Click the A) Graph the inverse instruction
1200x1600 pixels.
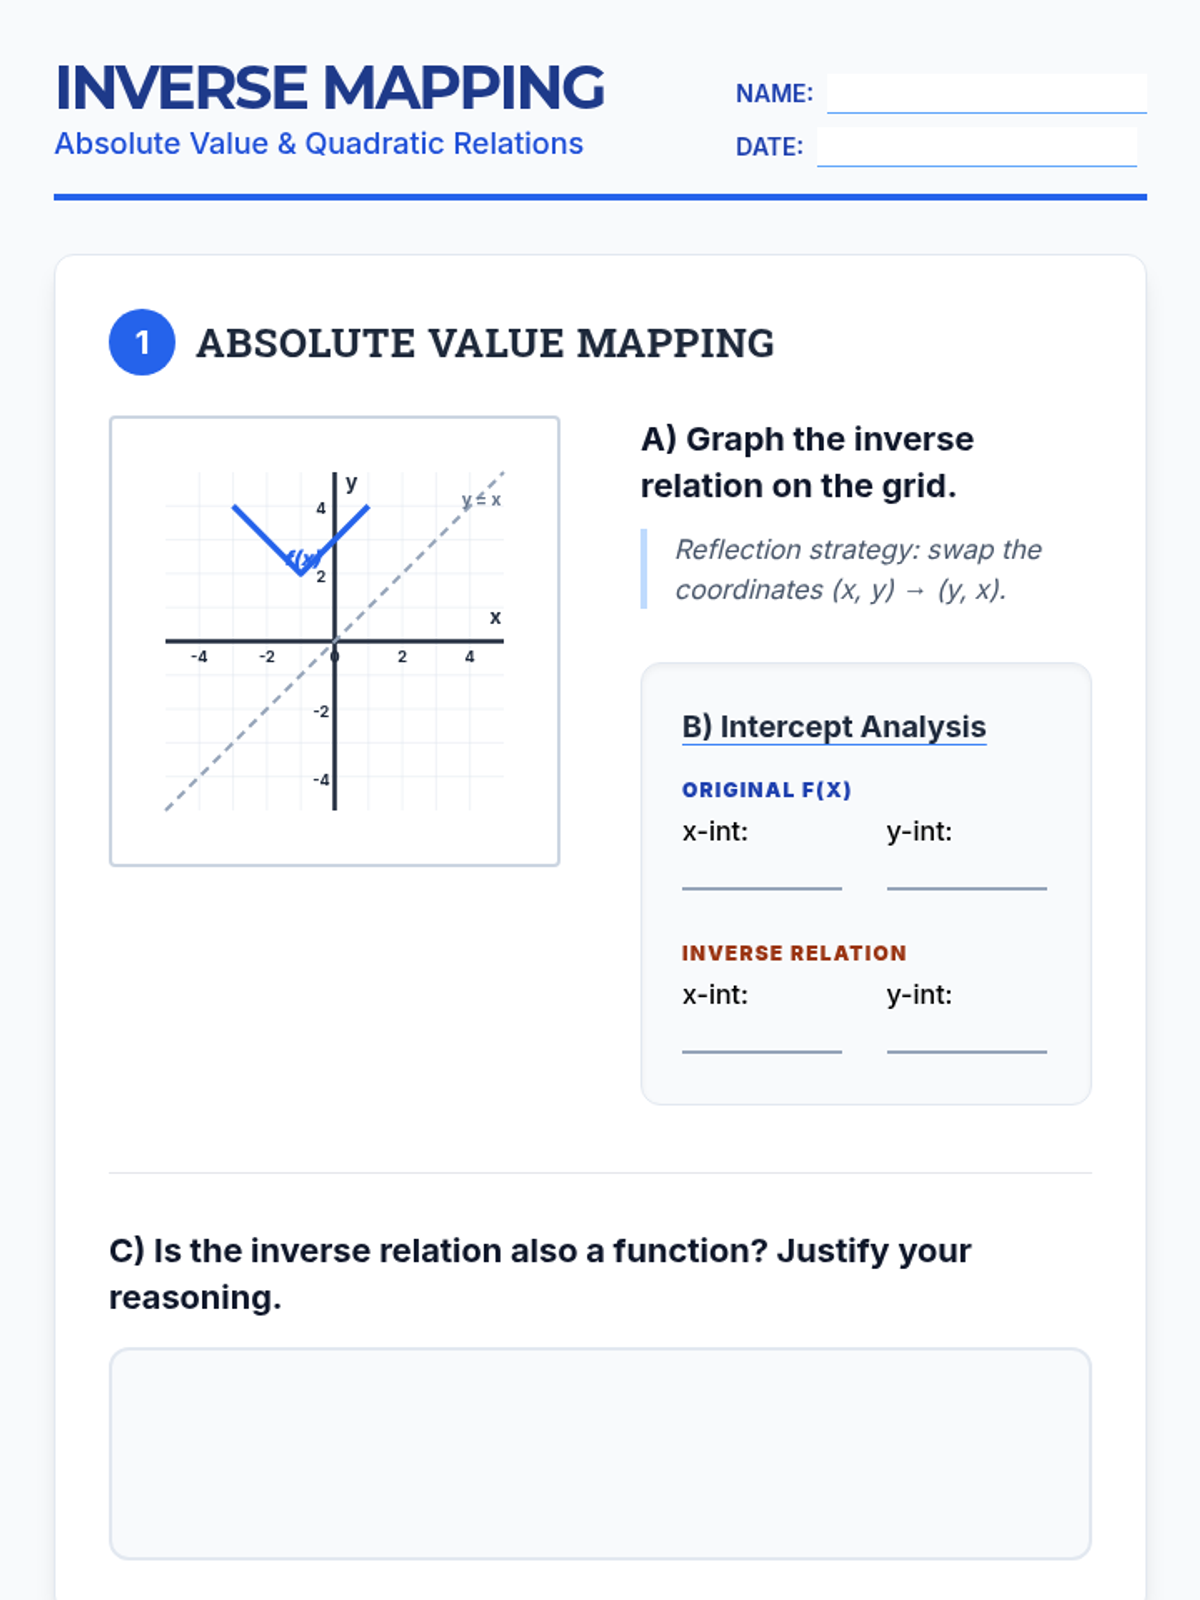807,462
